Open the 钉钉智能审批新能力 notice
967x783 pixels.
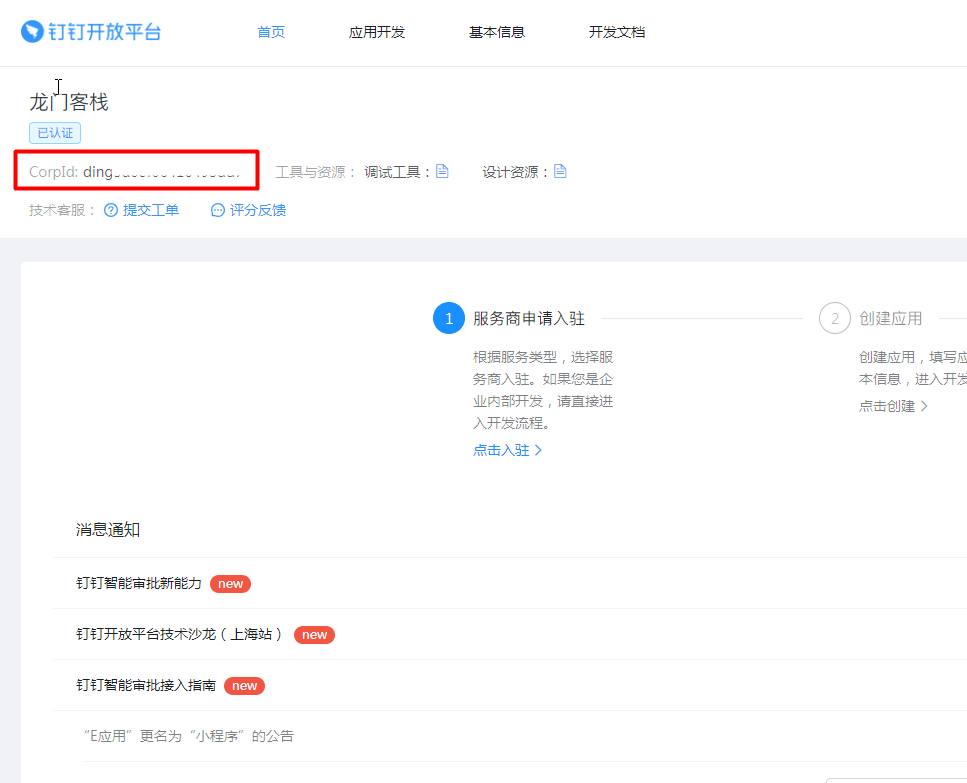pos(139,583)
